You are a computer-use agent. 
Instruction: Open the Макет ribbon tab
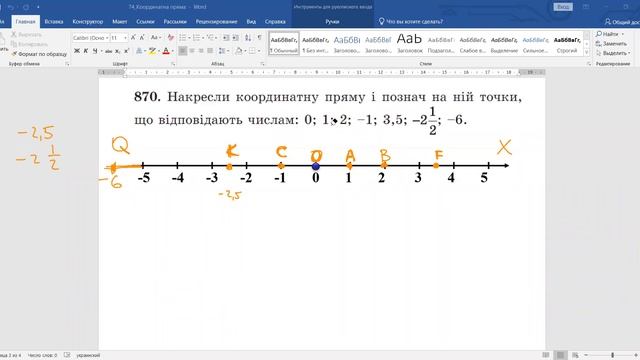point(120,22)
